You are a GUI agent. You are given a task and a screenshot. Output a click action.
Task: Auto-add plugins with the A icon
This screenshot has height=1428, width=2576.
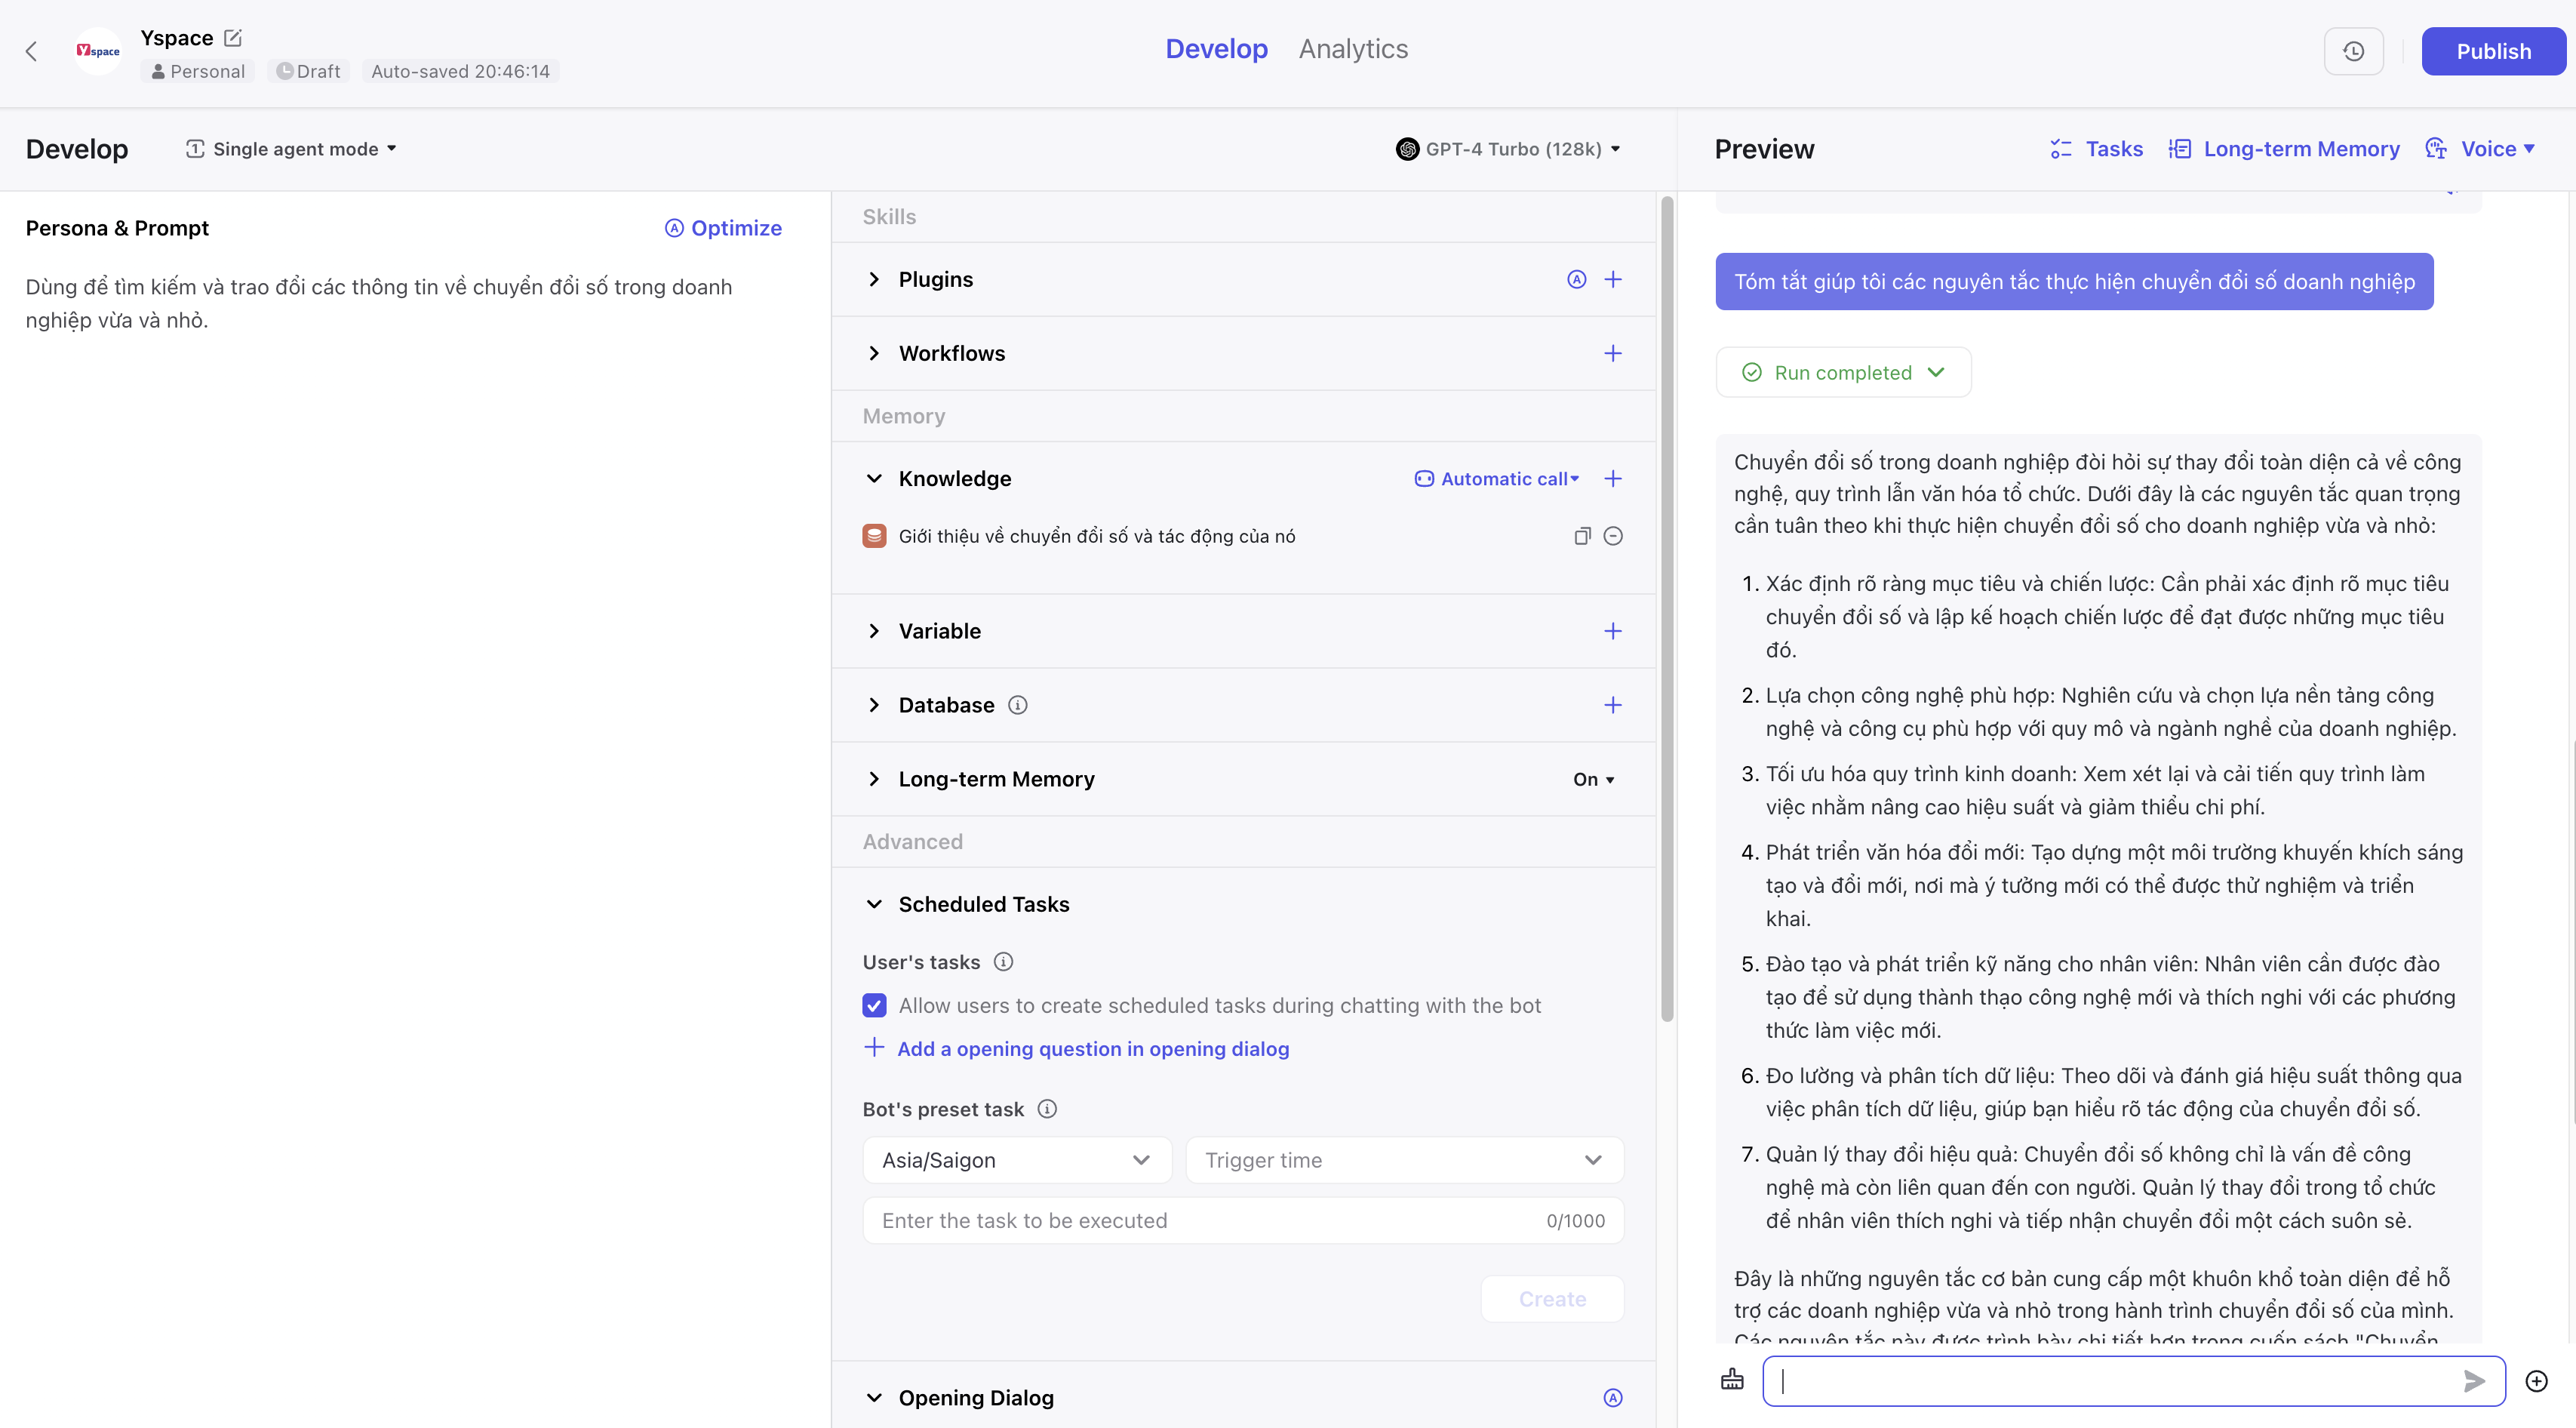pos(1576,279)
